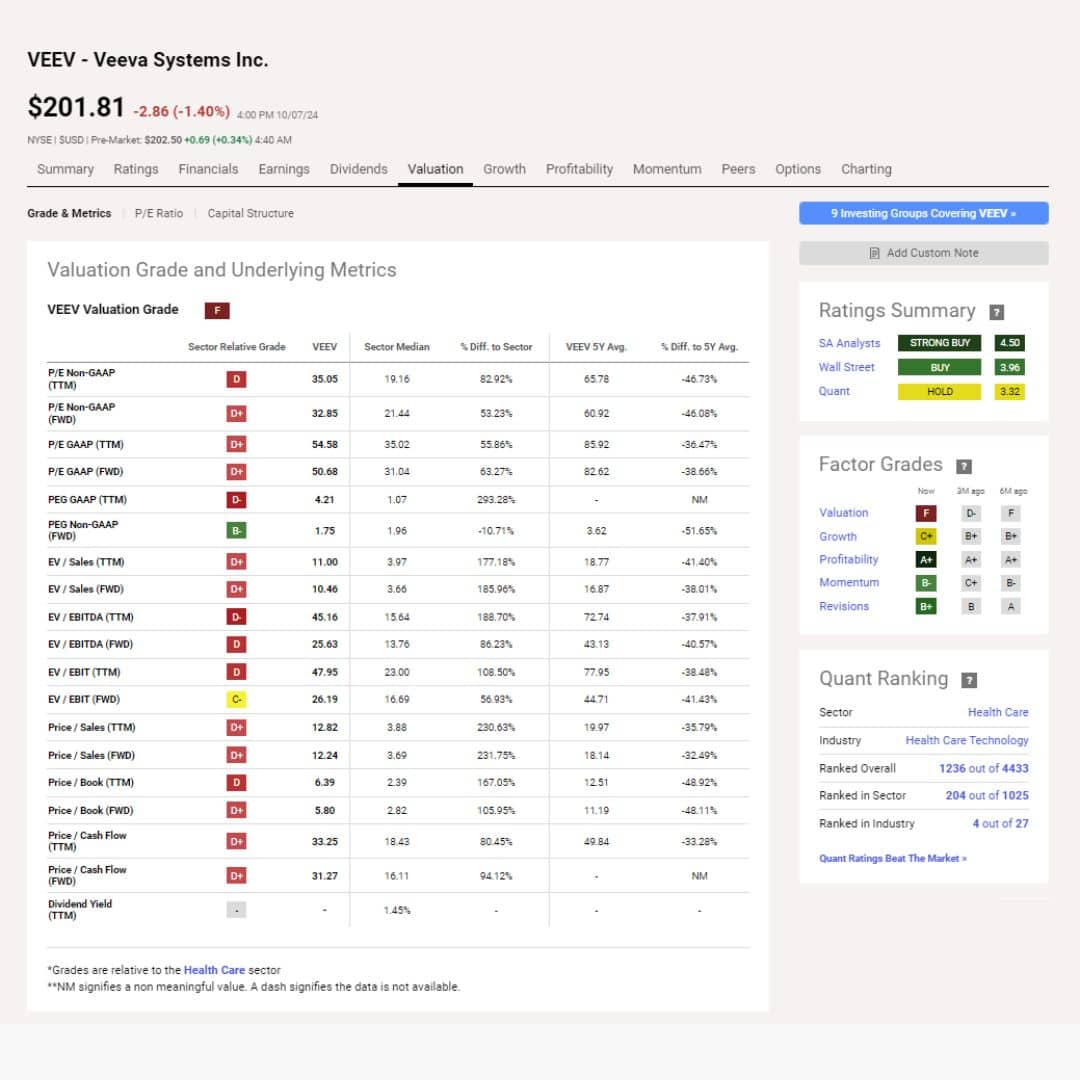Click the Profitability A+ grade badge under Now
This screenshot has height=1080, width=1080.
point(926,559)
